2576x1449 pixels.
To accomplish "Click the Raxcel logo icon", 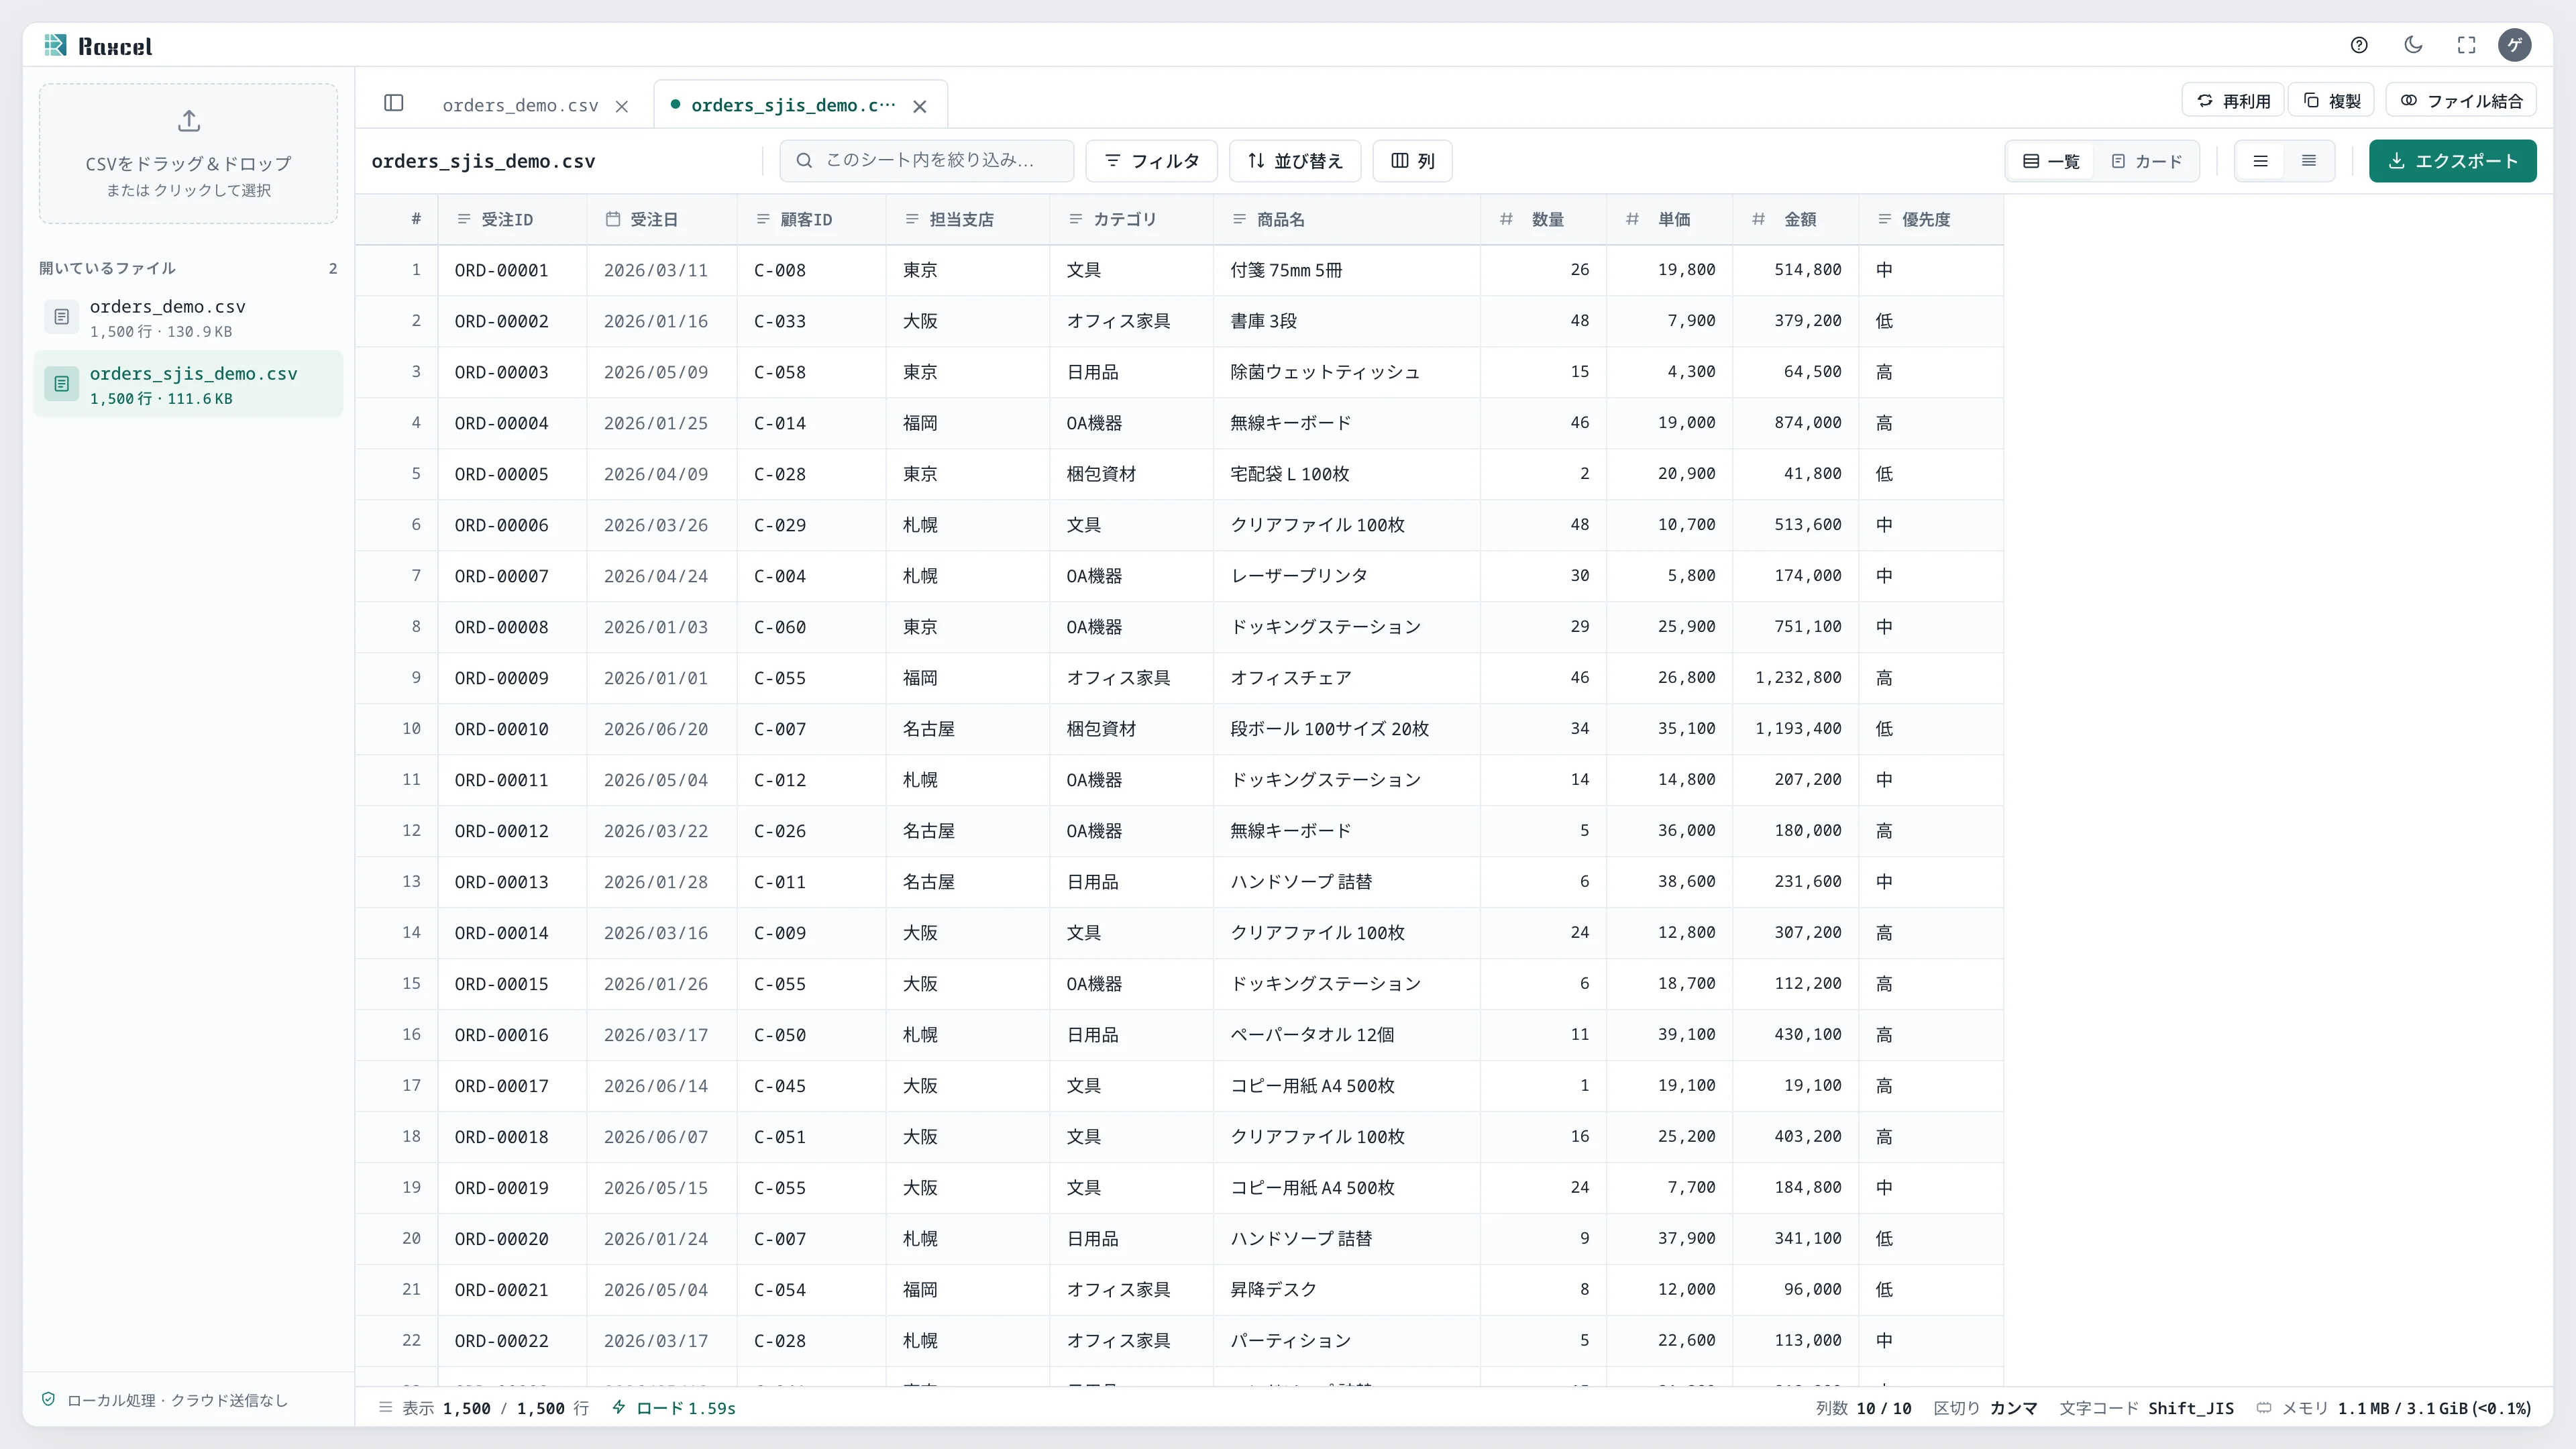I will coord(56,45).
